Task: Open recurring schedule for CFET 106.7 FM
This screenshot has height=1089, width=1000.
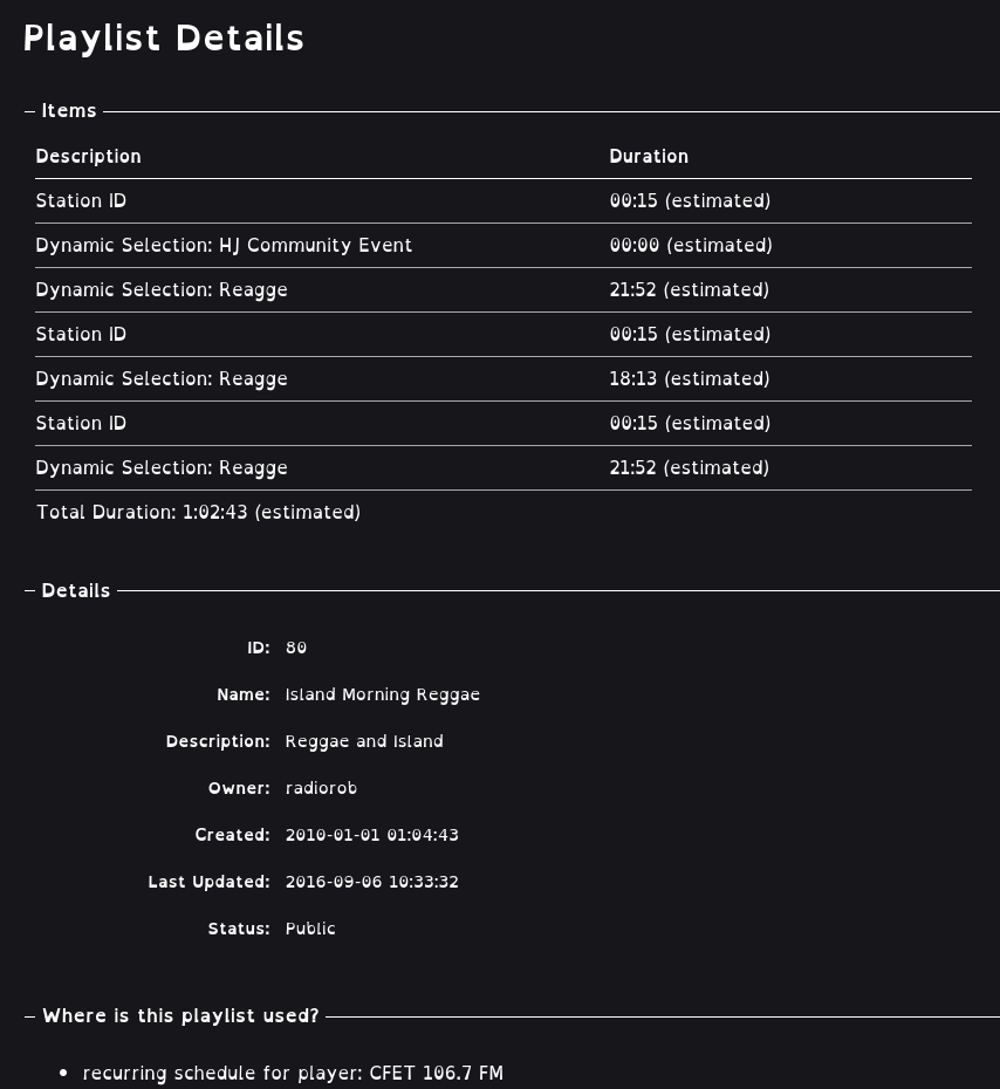Action: (292, 1073)
